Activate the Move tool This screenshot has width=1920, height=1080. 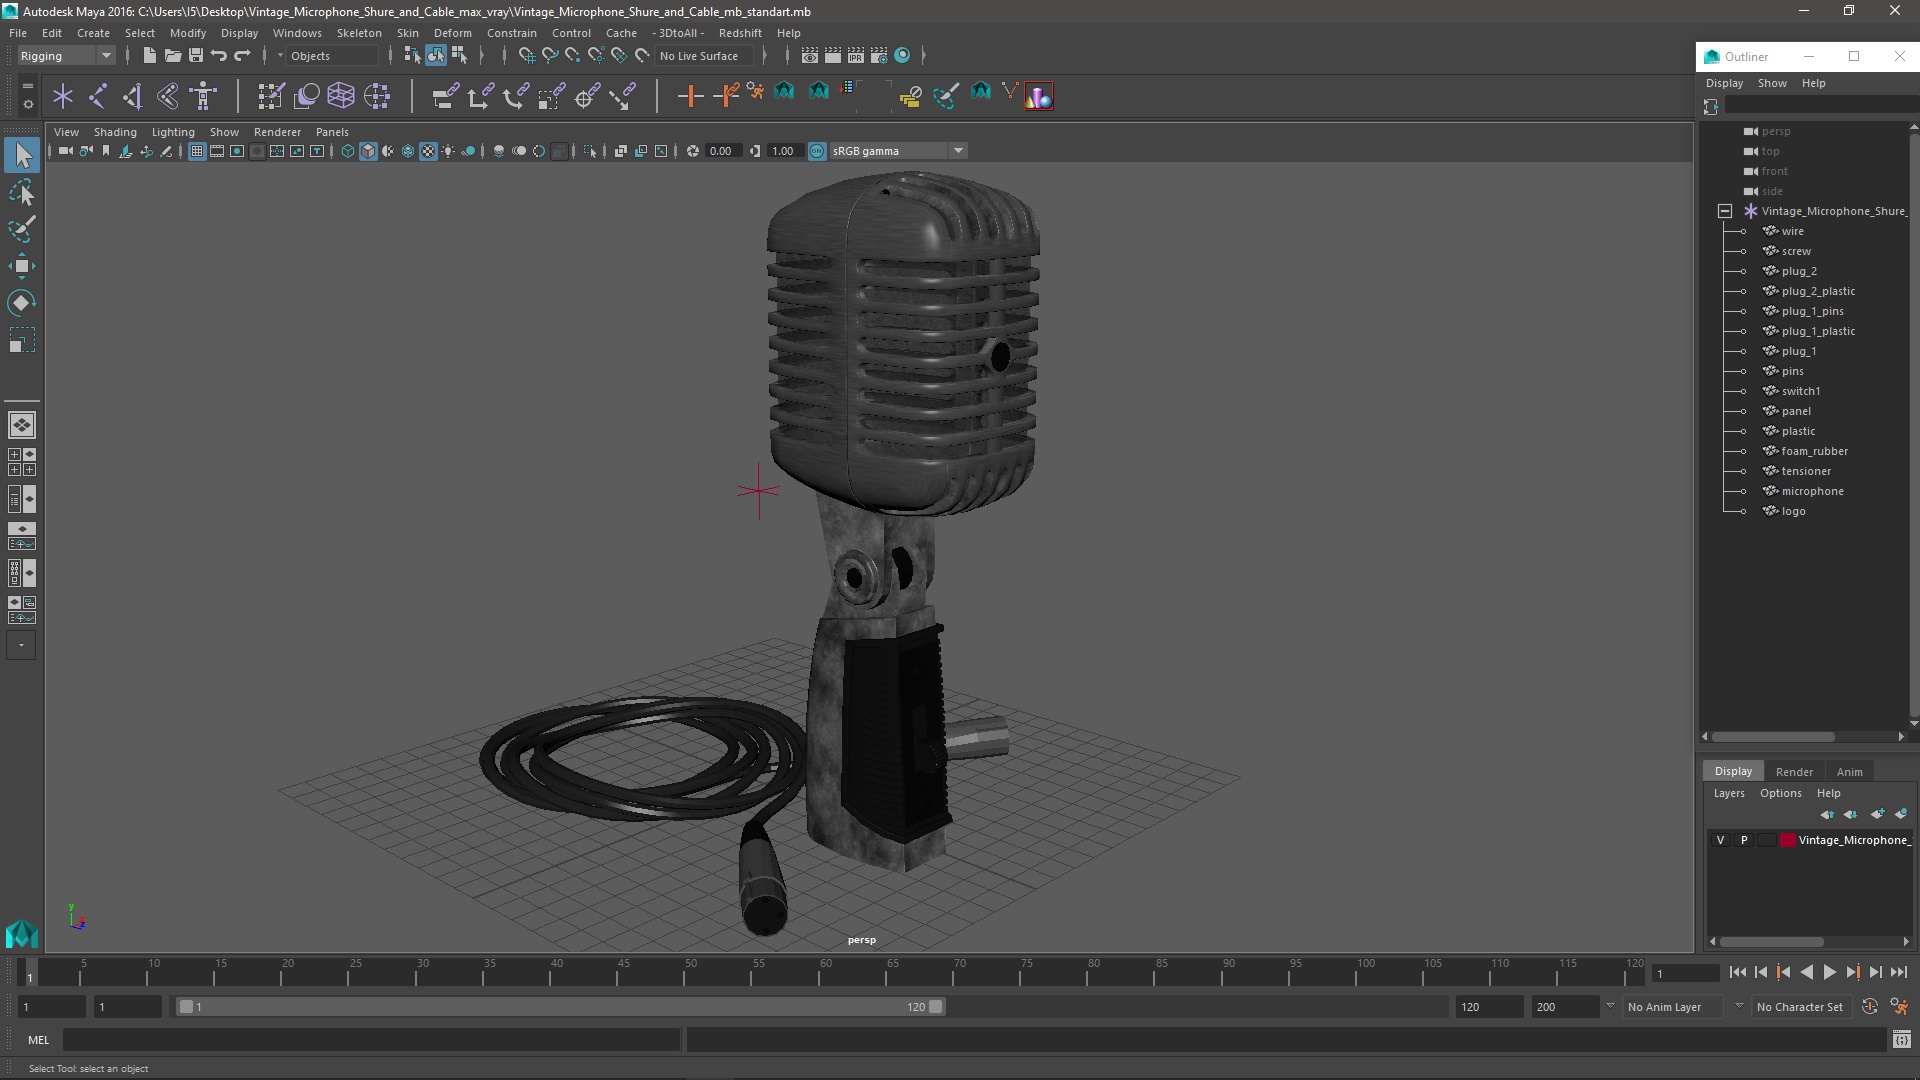tap(22, 266)
